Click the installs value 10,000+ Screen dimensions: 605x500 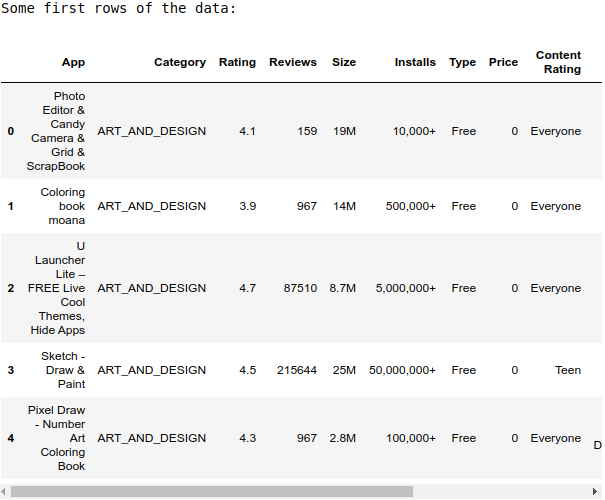(414, 131)
